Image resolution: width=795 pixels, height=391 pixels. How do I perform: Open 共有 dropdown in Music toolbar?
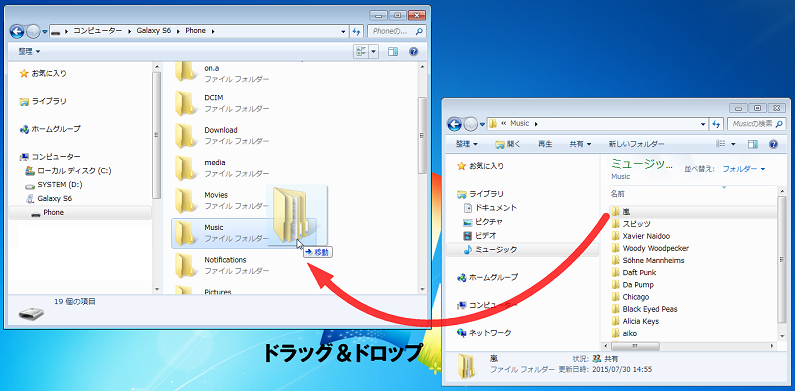580,145
